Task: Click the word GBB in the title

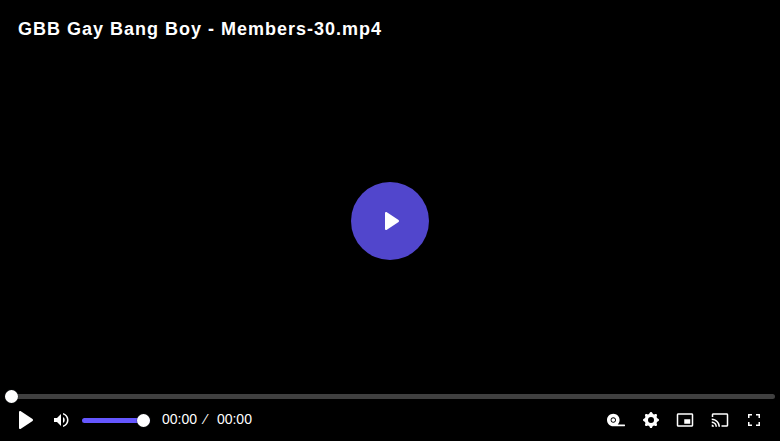Action: click(39, 29)
